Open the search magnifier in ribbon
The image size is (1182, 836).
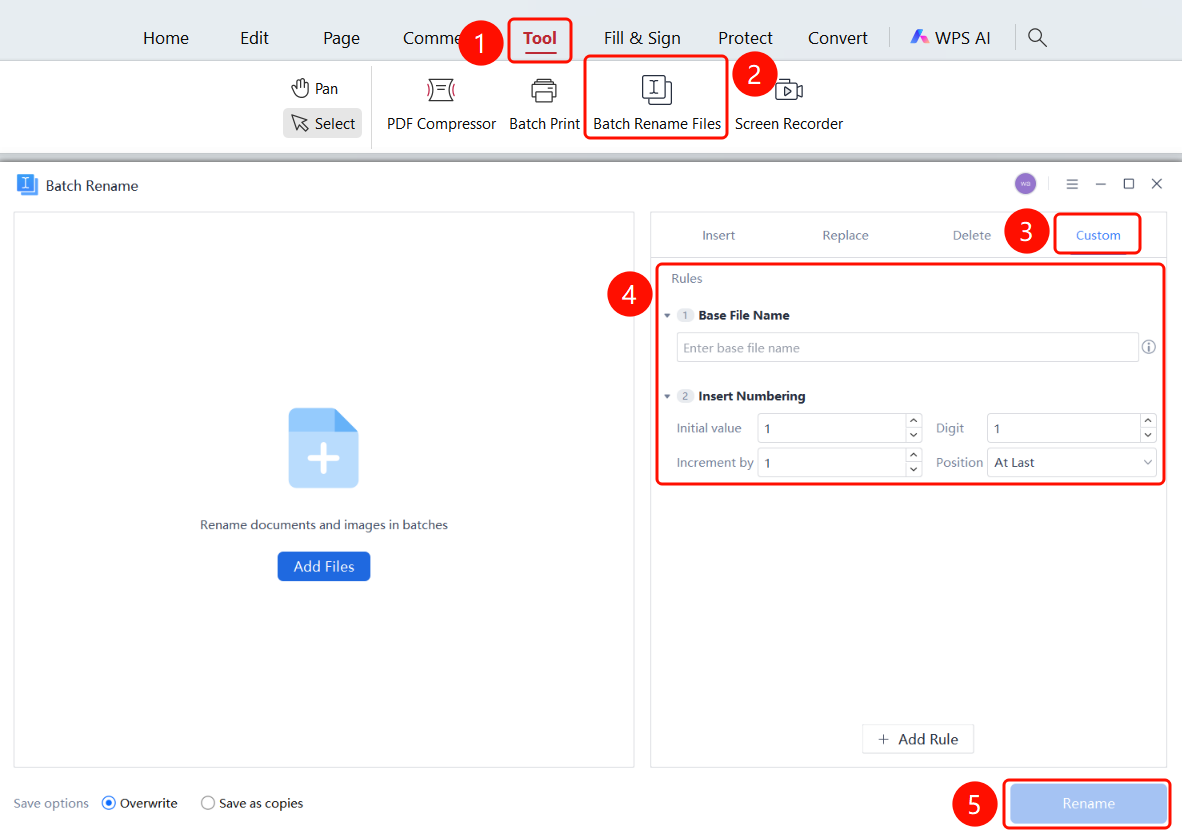(1037, 38)
